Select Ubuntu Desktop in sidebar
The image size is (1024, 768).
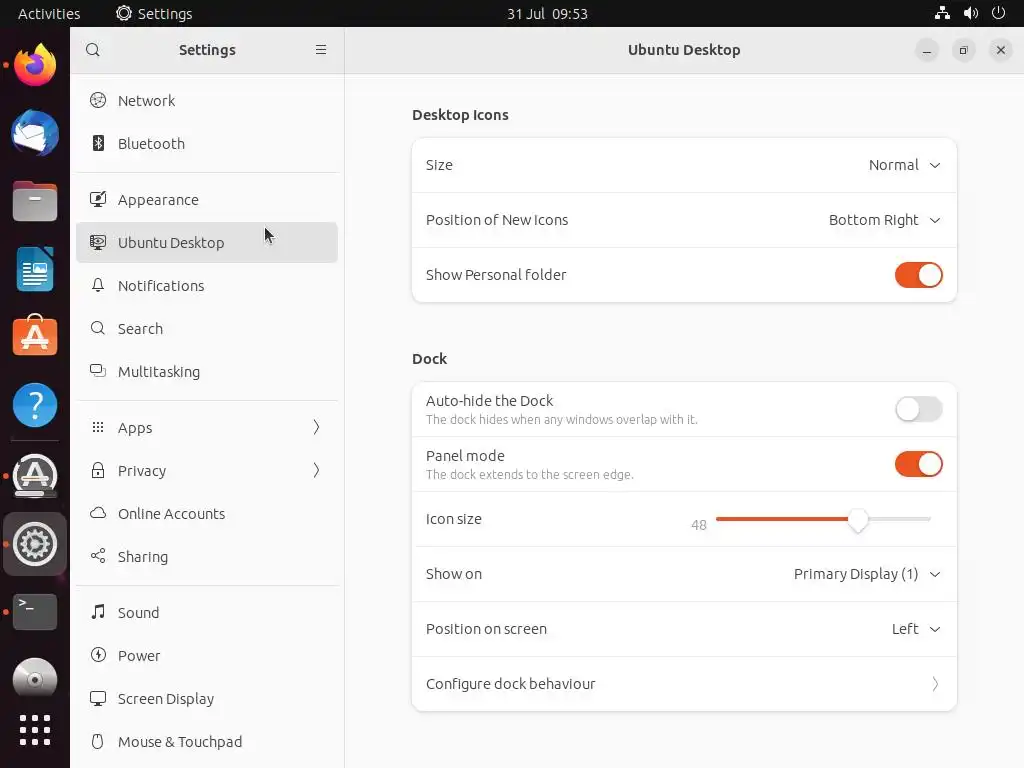tap(206, 242)
